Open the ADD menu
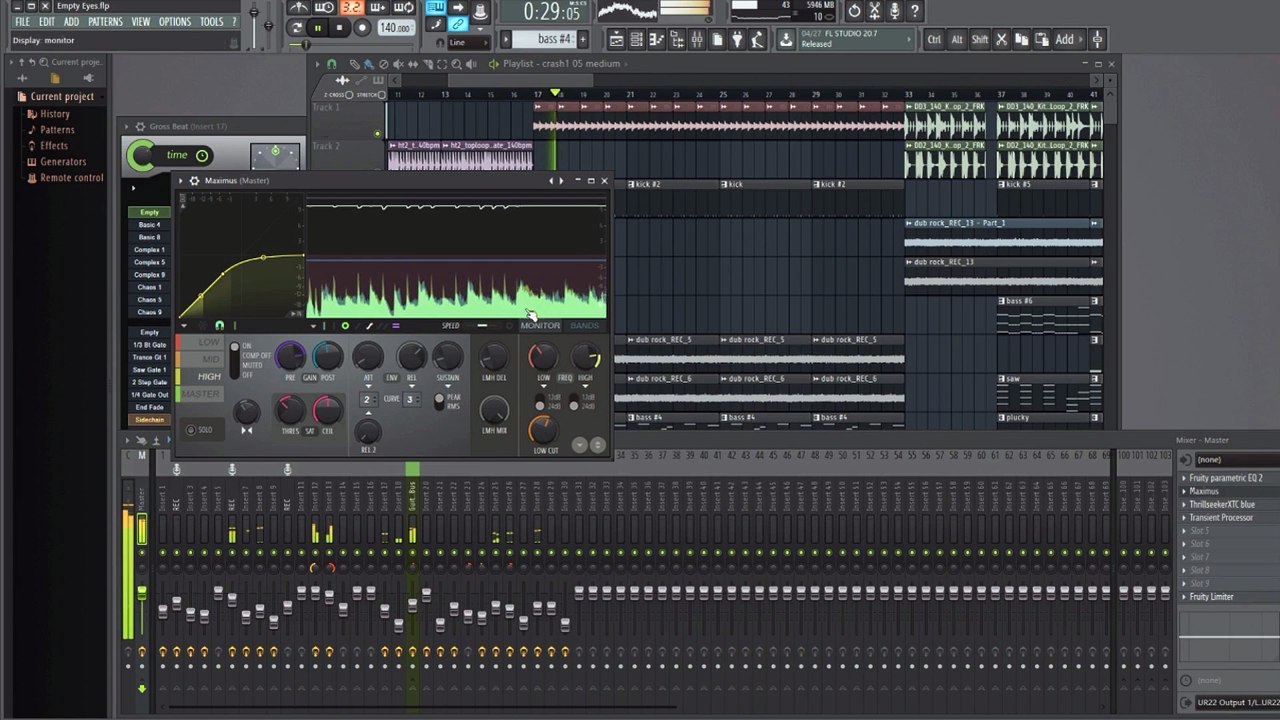1280x720 pixels. [x=71, y=22]
